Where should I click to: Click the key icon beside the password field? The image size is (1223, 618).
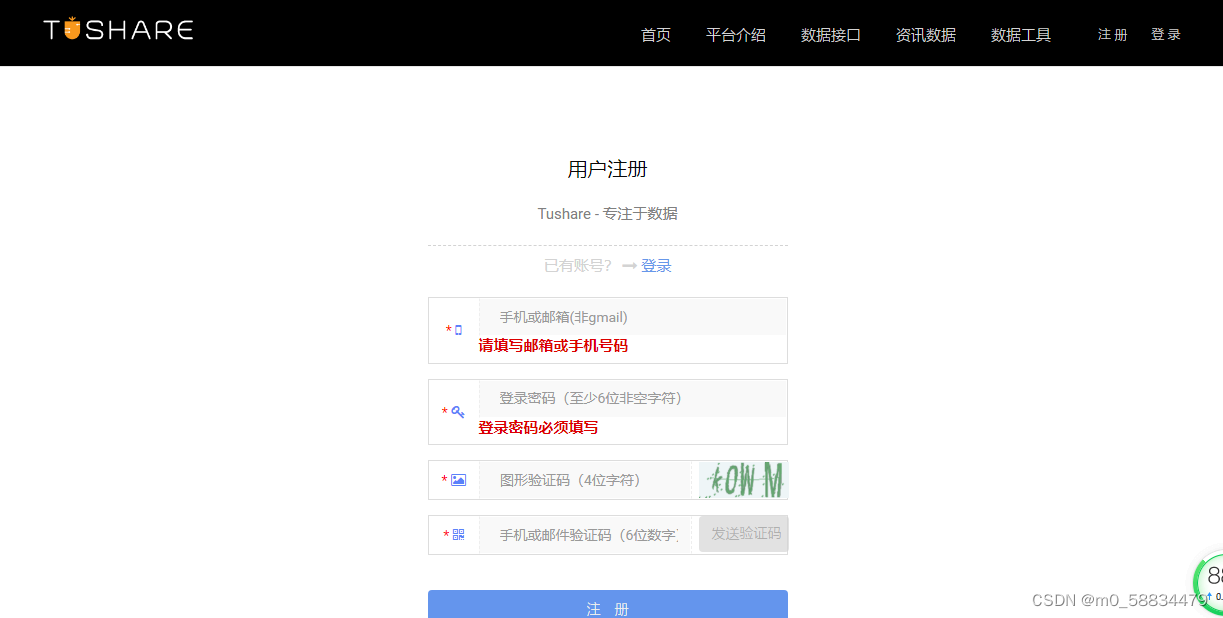pyautogui.click(x=459, y=411)
